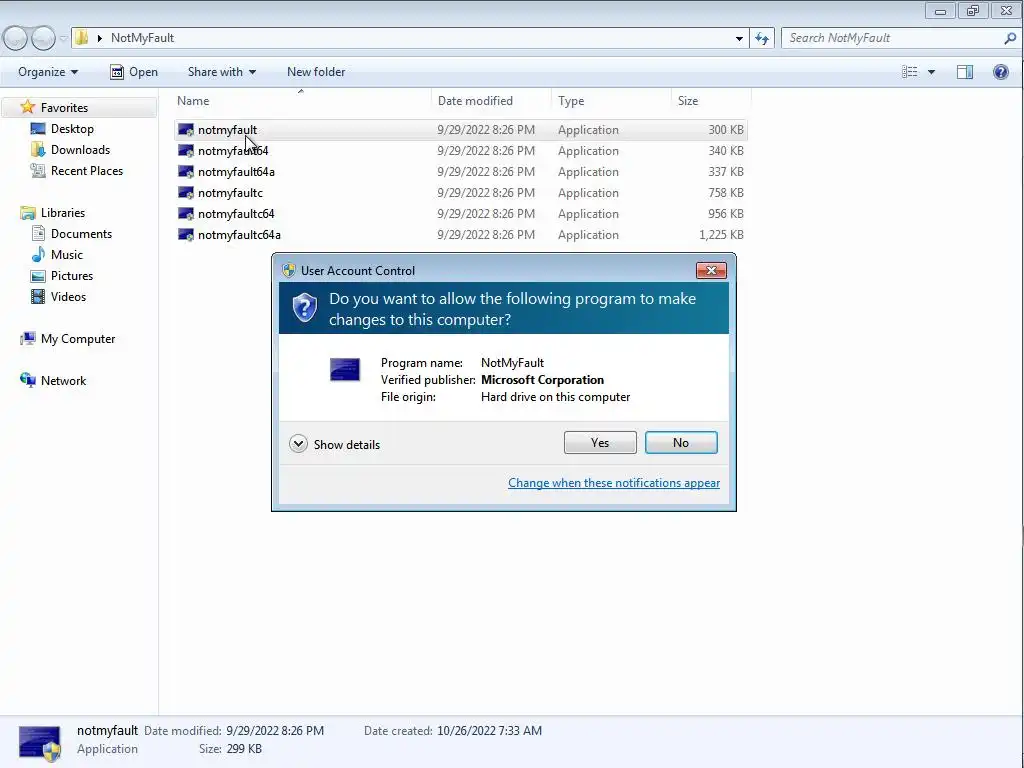
Task: Minimize the Explorer window
Action: [x=940, y=10]
